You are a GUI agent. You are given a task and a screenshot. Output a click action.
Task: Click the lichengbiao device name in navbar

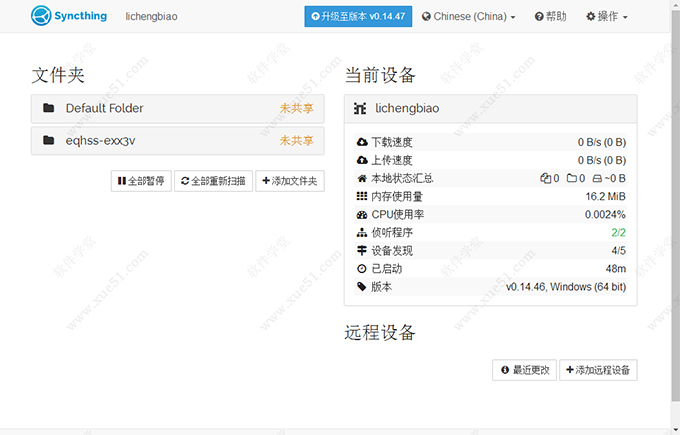tap(153, 17)
